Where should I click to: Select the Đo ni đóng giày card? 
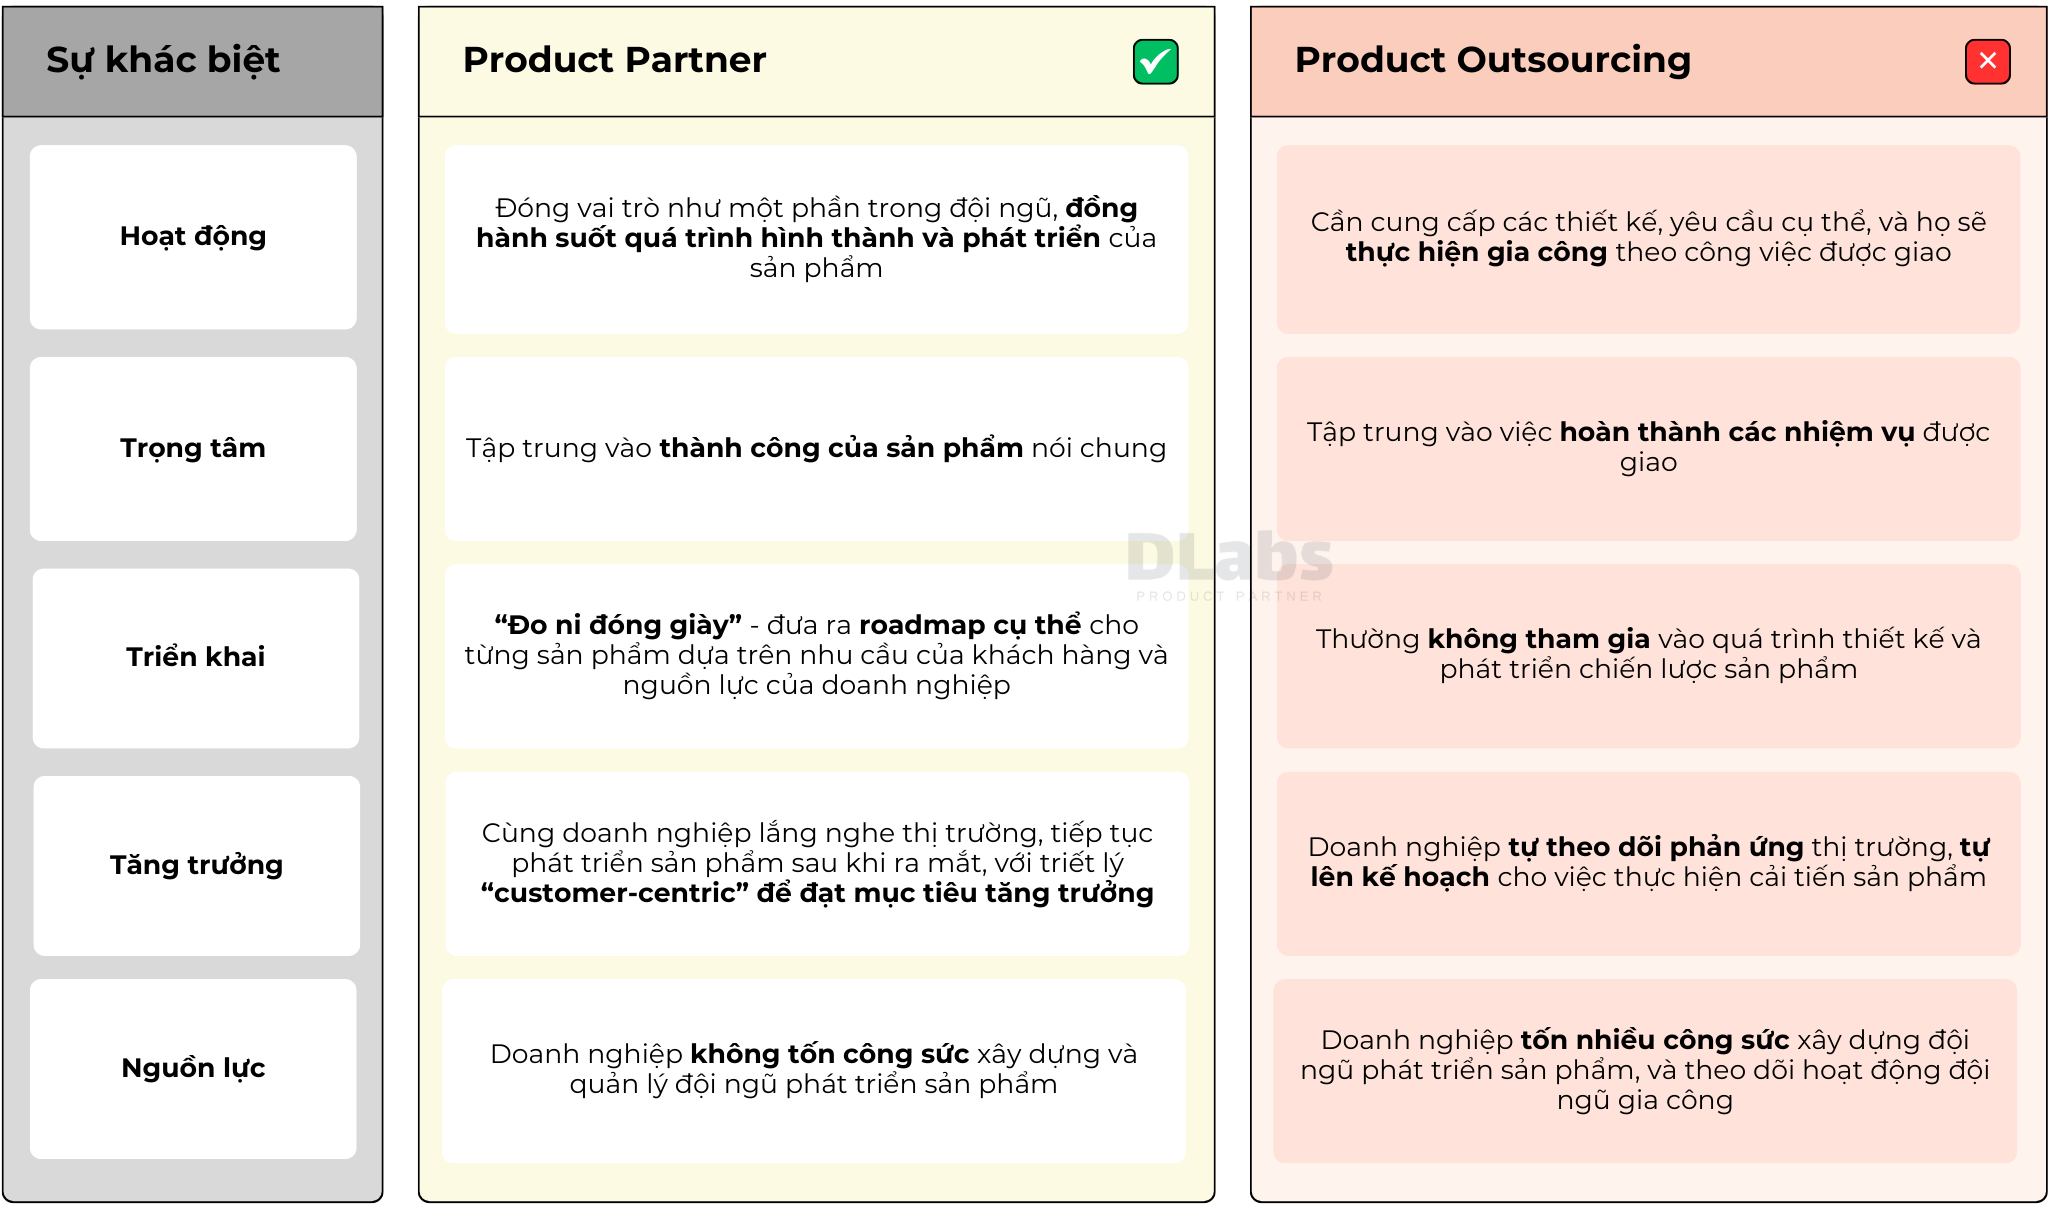[816, 656]
